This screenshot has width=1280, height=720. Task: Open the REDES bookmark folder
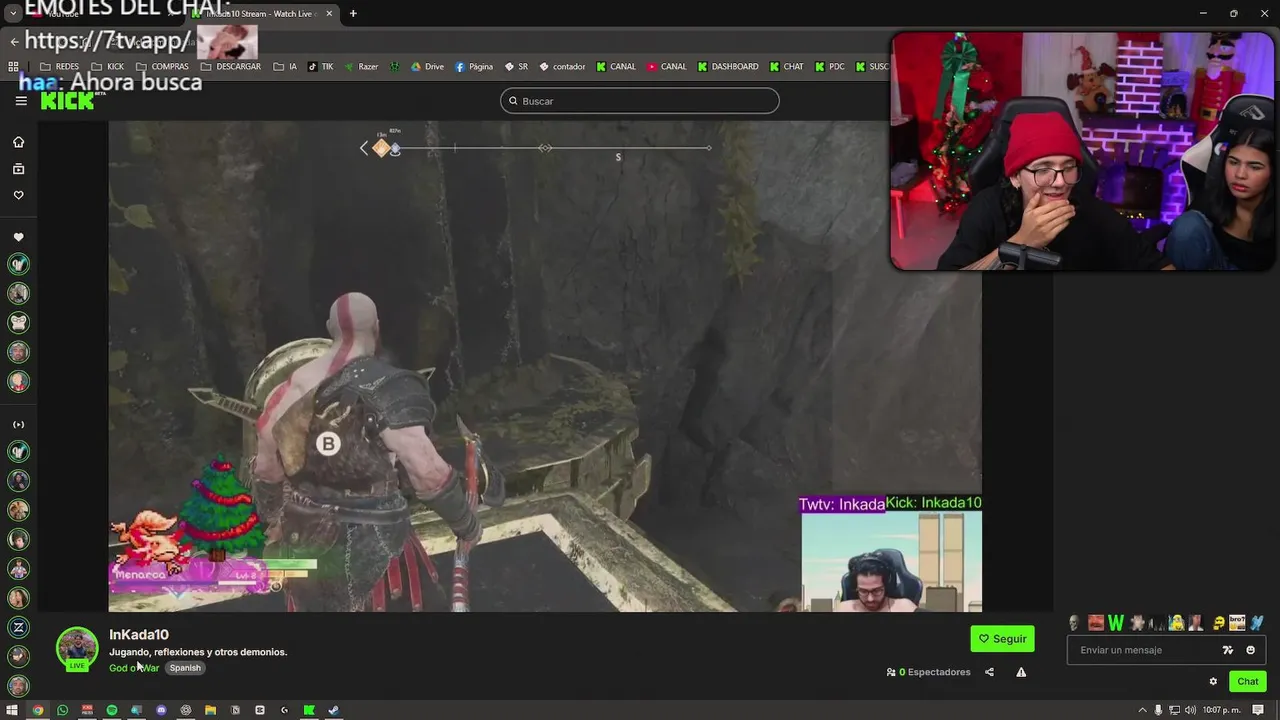59,67
